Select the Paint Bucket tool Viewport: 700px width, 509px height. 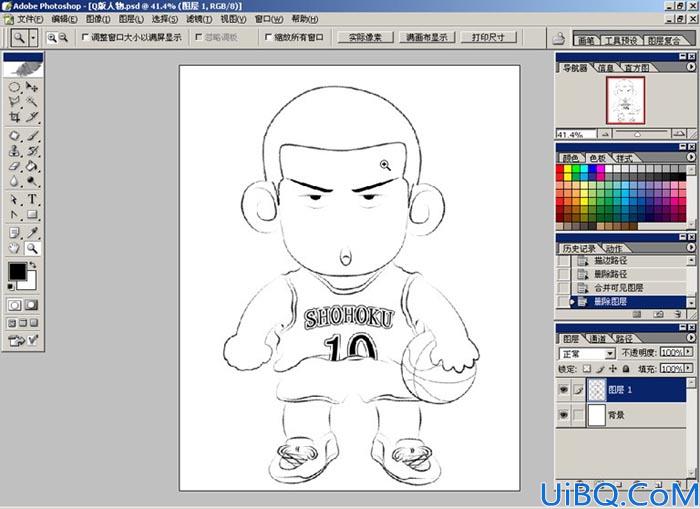point(32,166)
